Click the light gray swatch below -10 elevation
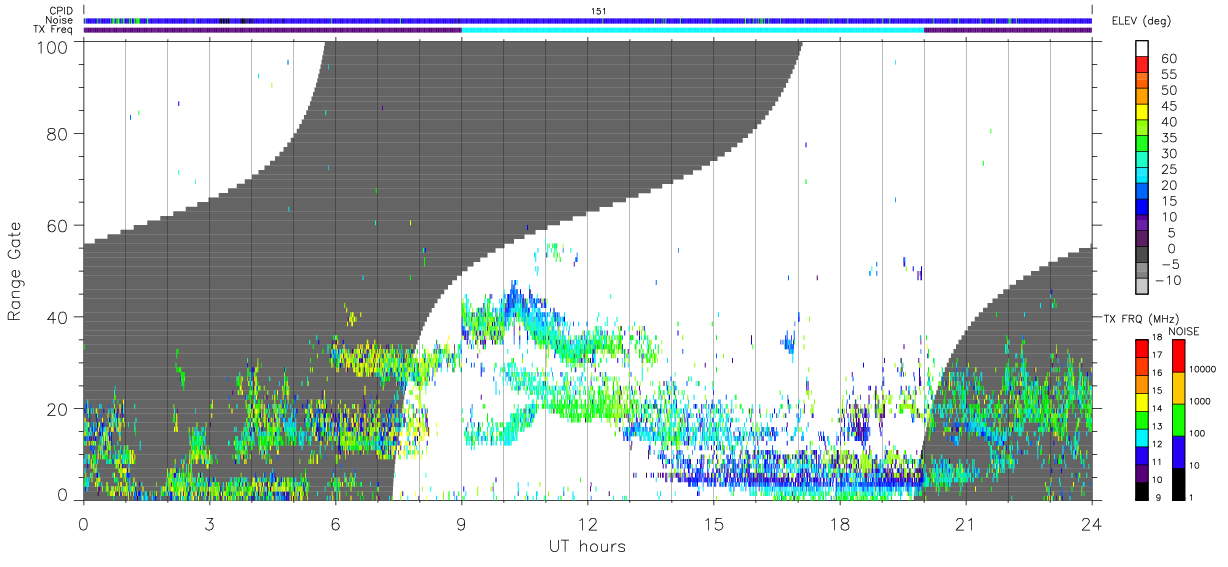The image size is (1228, 567). 1143,287
